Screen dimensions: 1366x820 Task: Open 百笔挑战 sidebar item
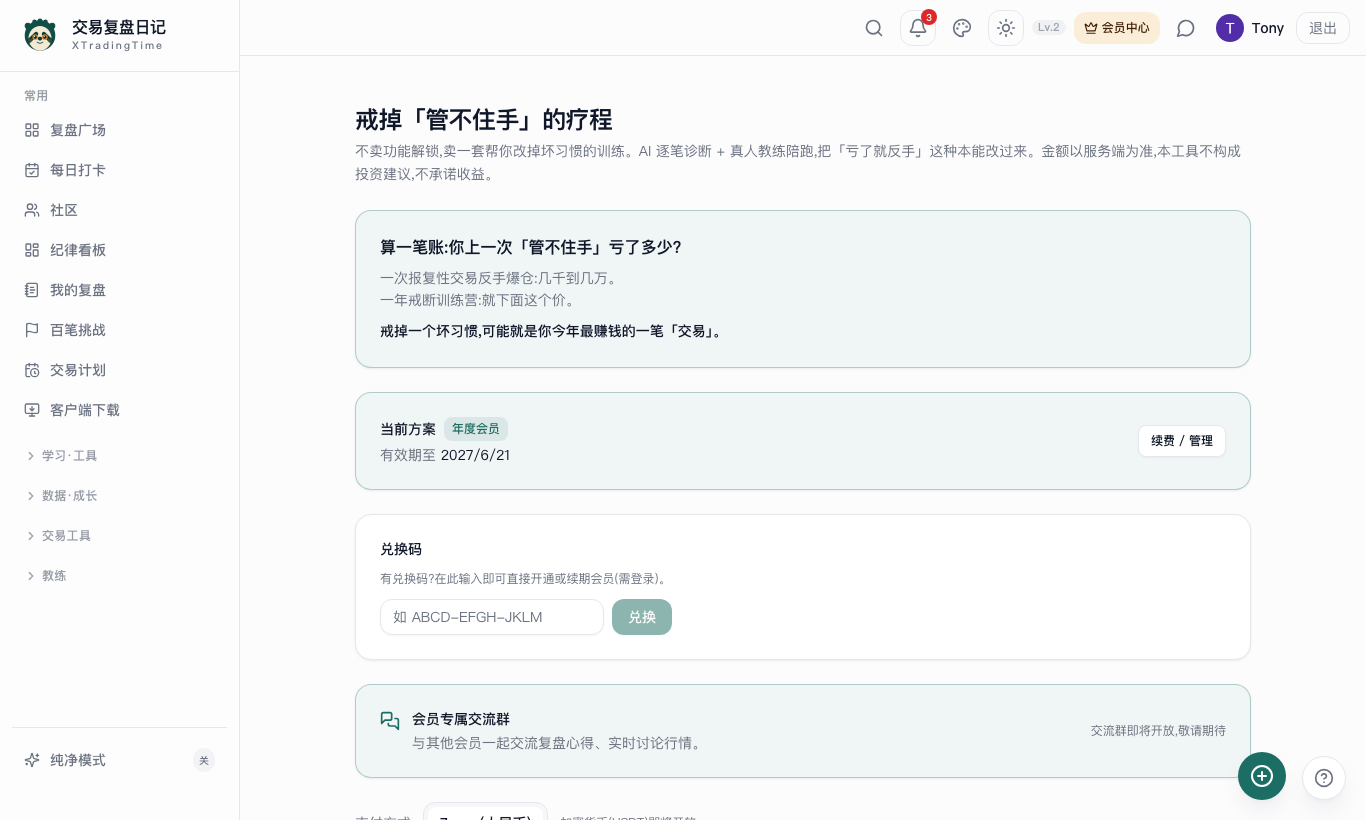[x=120, y=330]
